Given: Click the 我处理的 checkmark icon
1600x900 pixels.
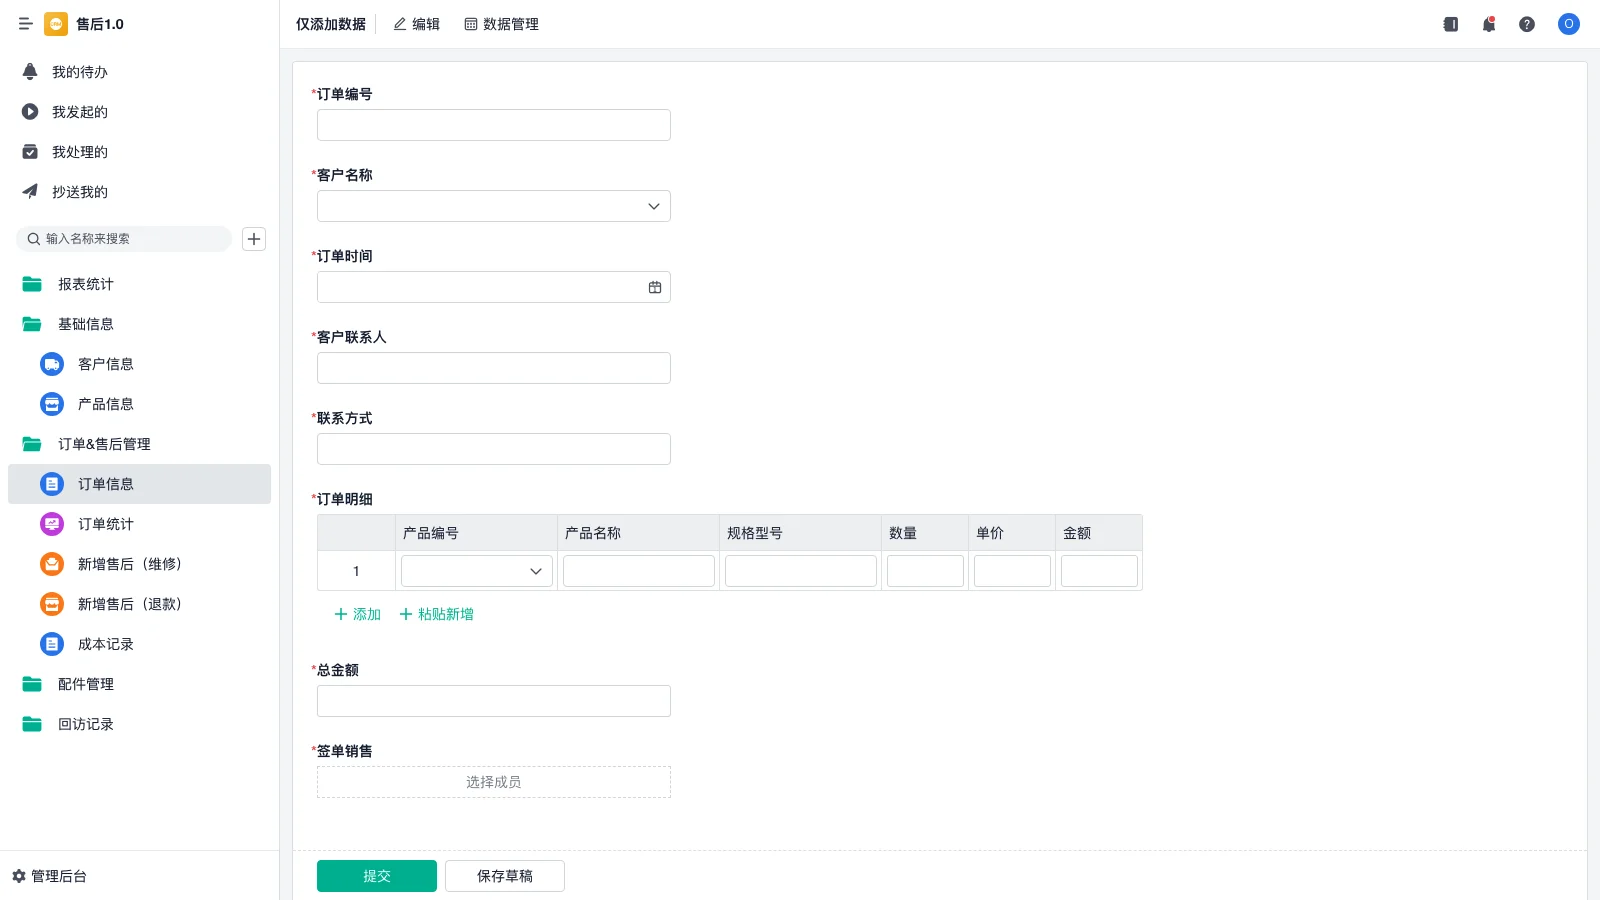Looking at the screenshot, I should 29,151.
